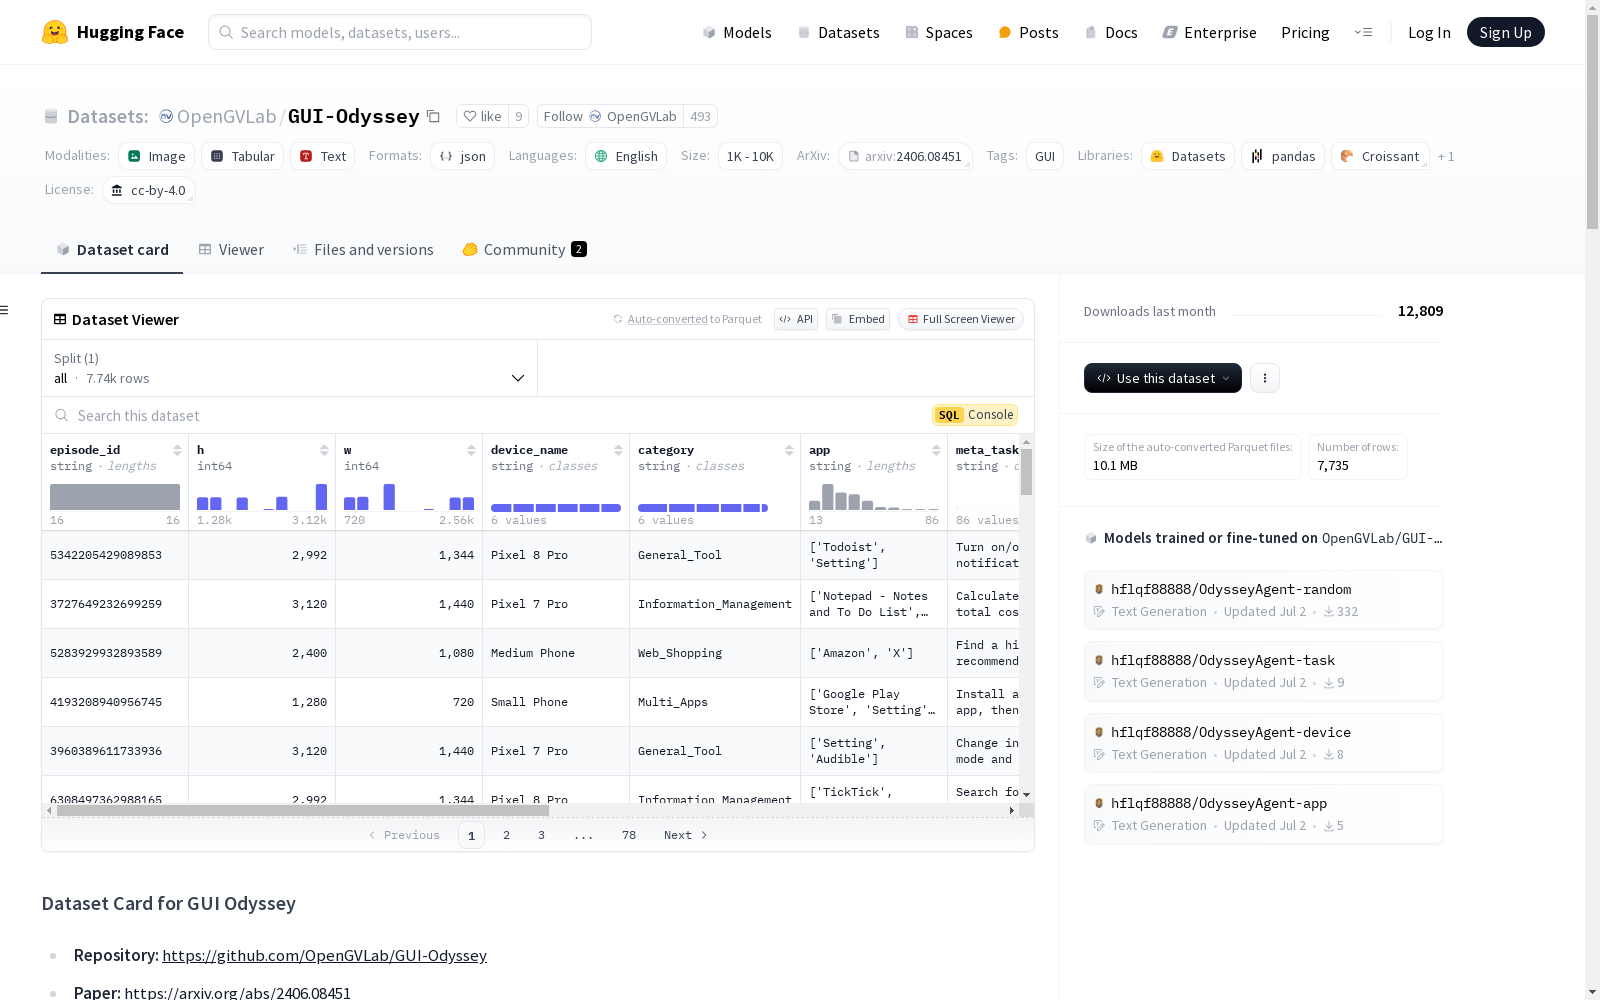Open Enterprise page
The image size is (1600, 1000).
coord(1209,32)
